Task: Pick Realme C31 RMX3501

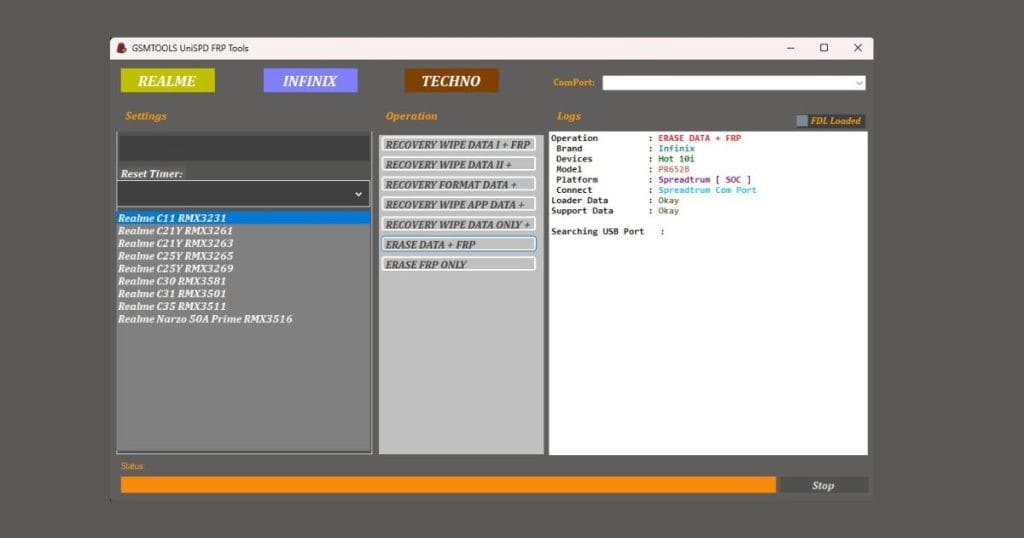Action: [244, 294]
